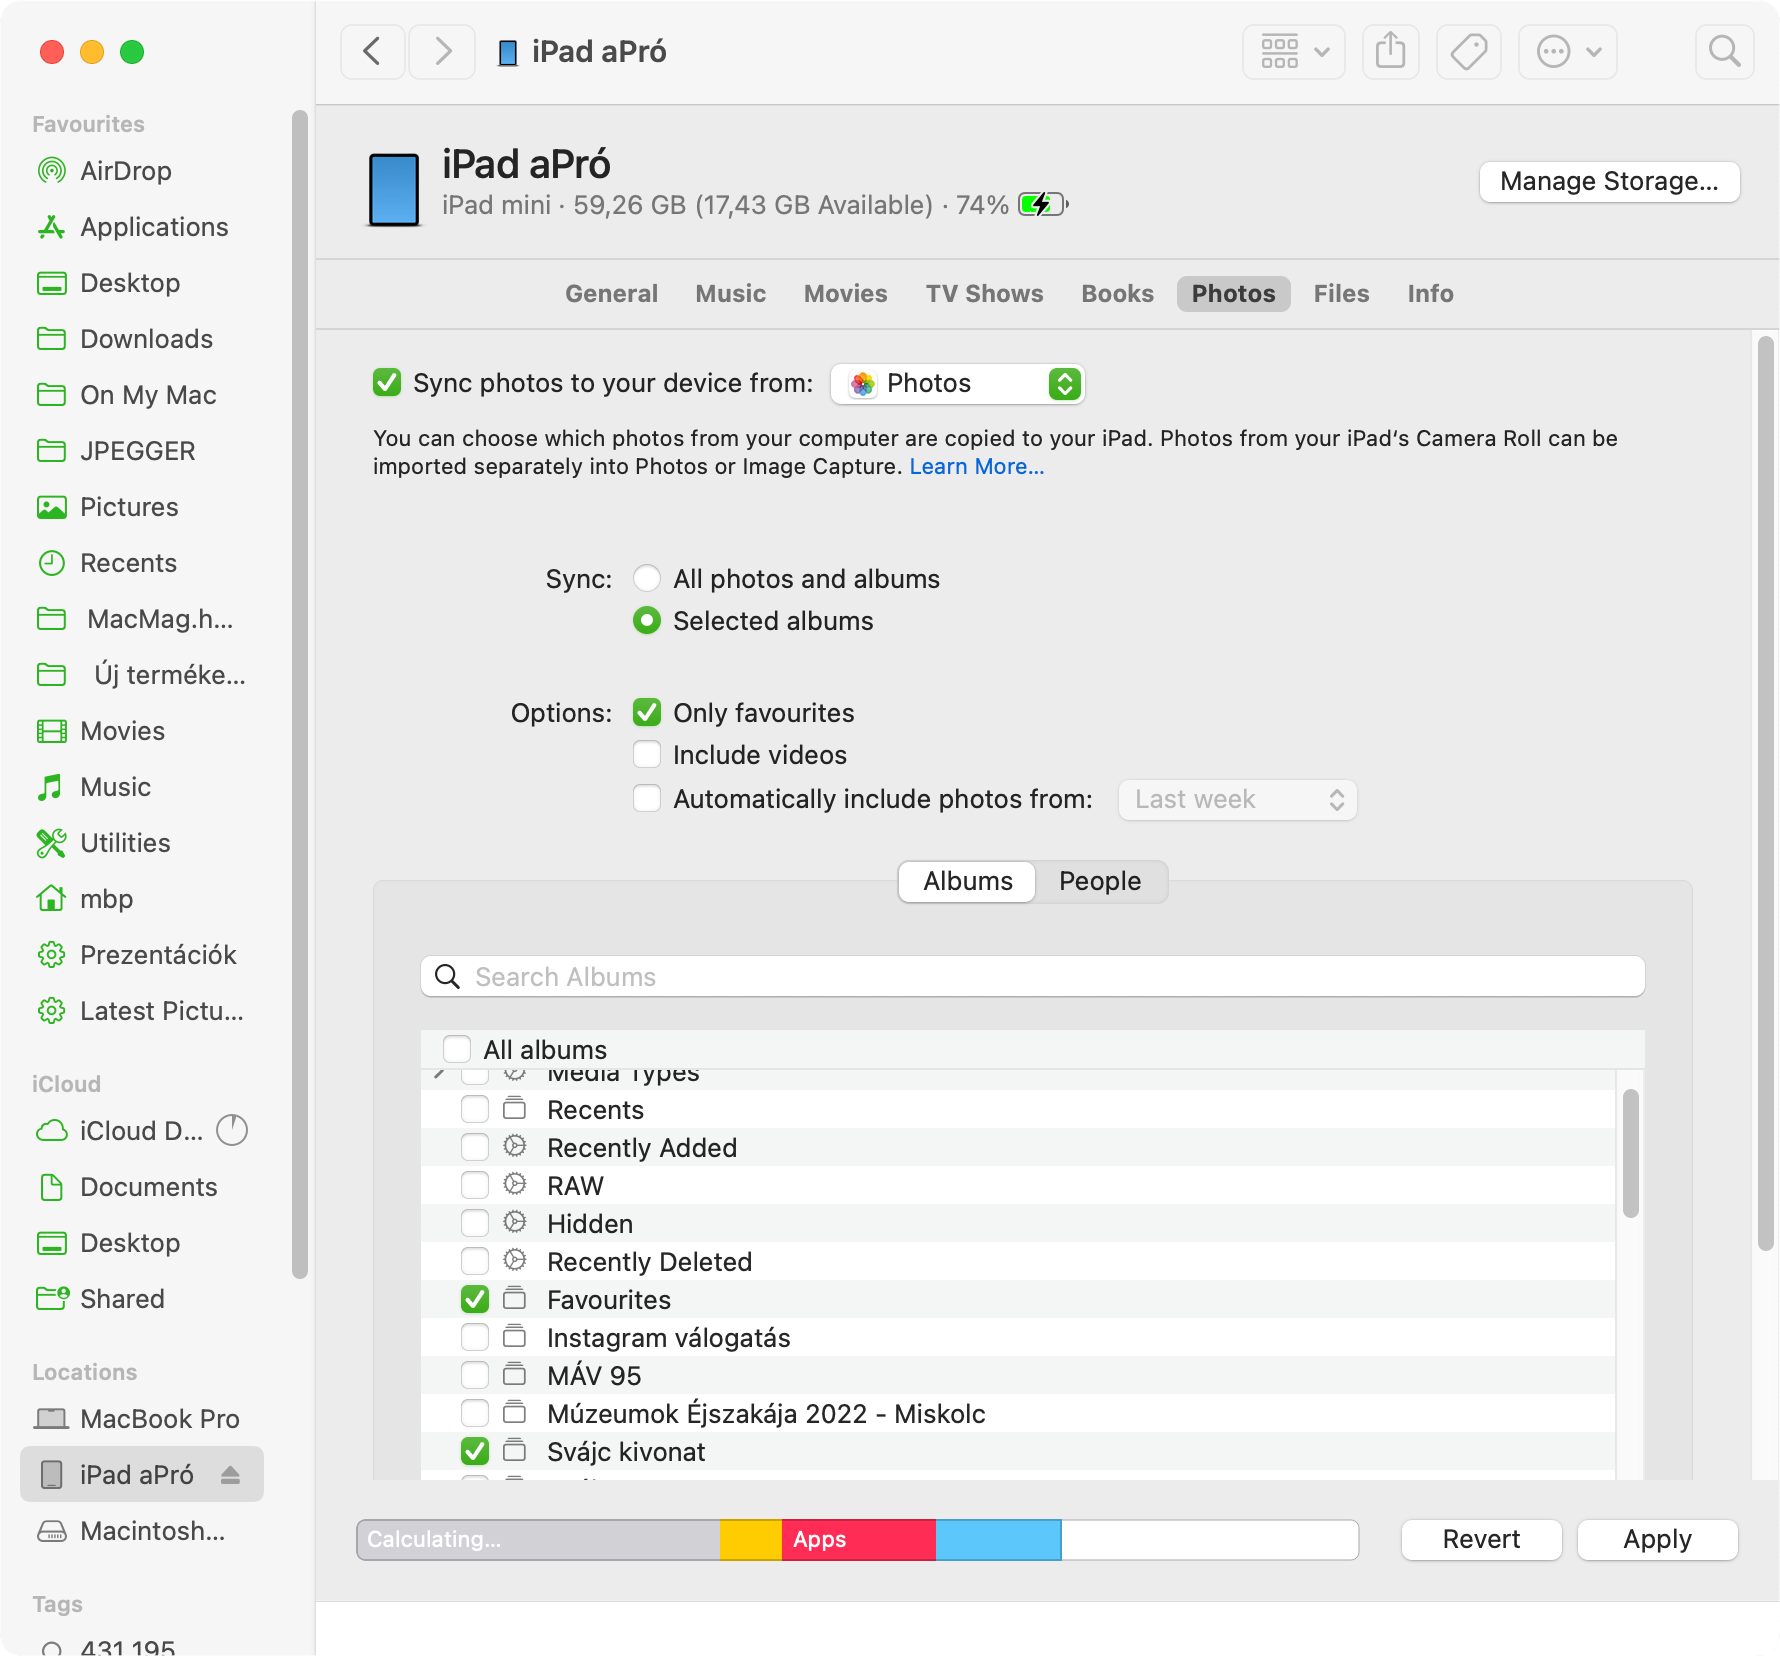This screenshot has width=1780, height=1656.
Task: Click the Manage Storage... button
Action: 1609,181
